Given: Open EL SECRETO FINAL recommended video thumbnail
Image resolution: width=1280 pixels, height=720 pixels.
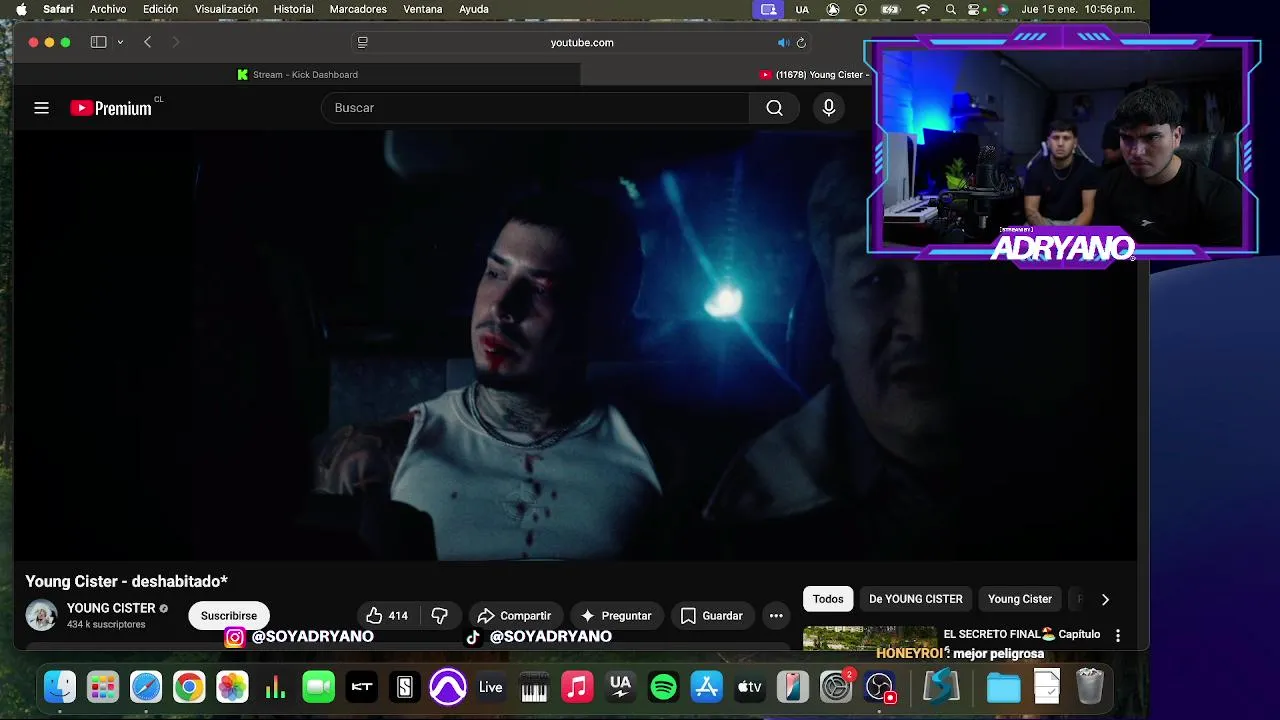Looking at the screenshot, I should coord(870,638).
